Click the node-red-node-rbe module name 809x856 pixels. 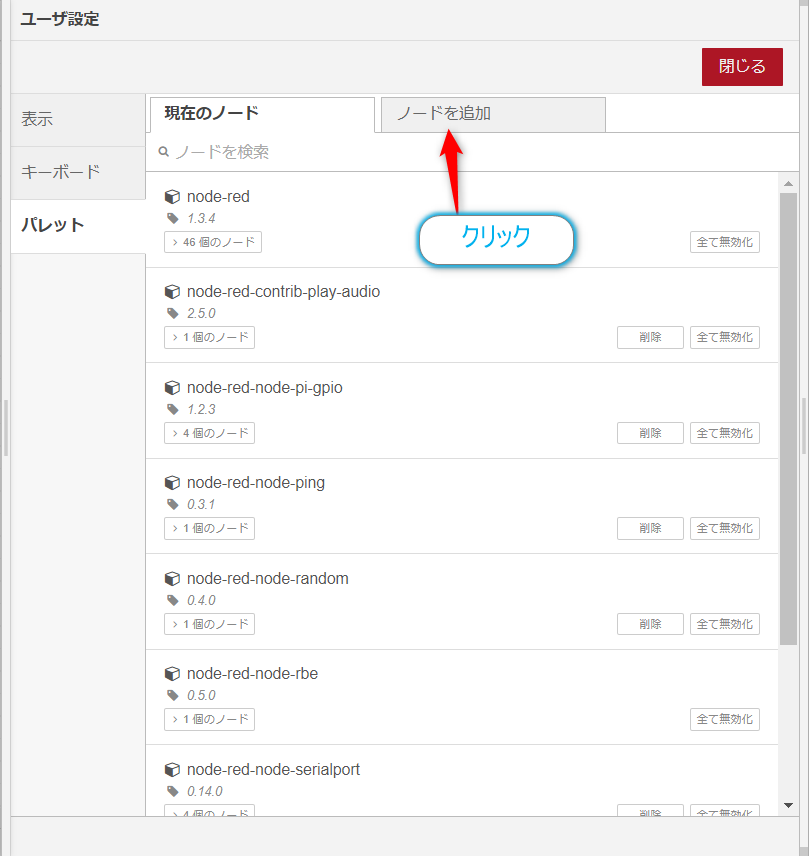coord(252,674)
